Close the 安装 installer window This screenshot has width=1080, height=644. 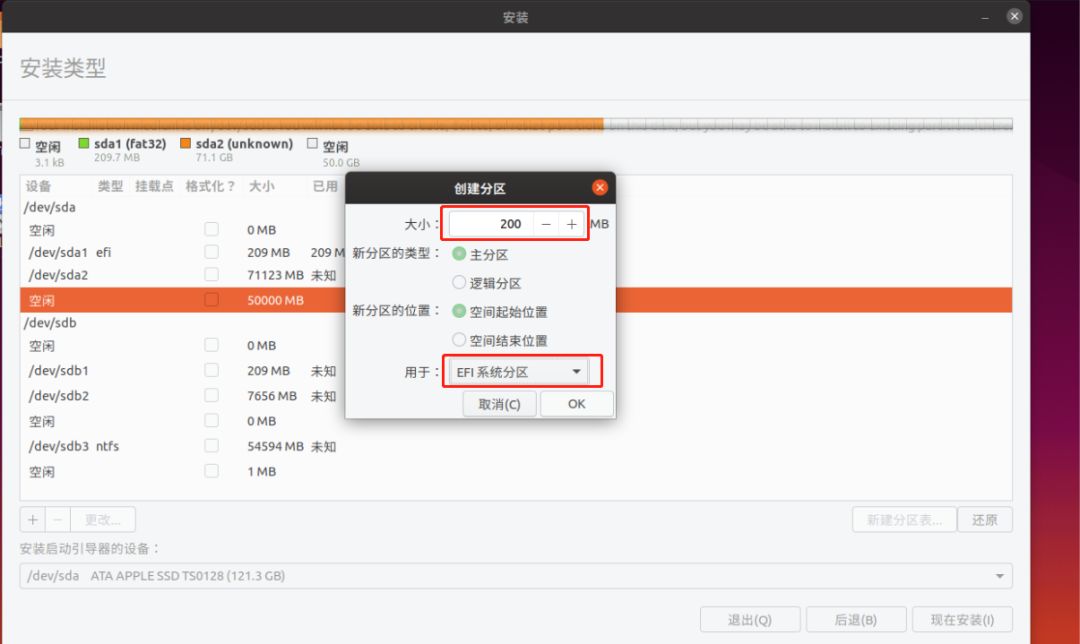(x=1014, y=16)
